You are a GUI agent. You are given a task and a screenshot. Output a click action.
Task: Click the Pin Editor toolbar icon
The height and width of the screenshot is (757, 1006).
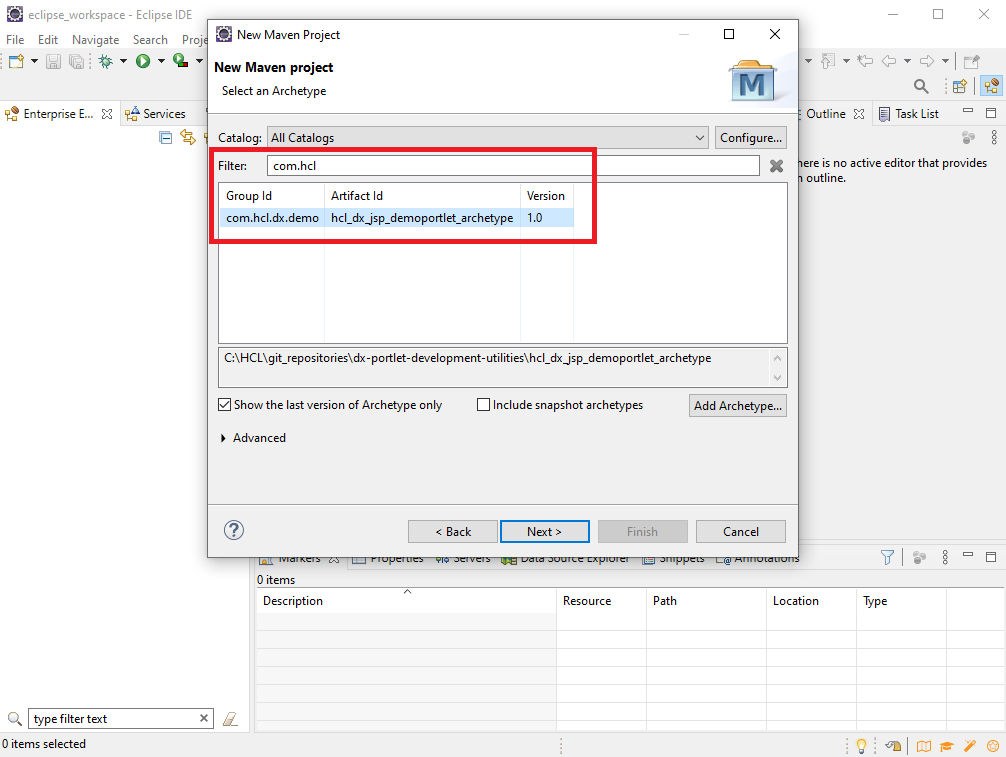[x=972, y=62]
